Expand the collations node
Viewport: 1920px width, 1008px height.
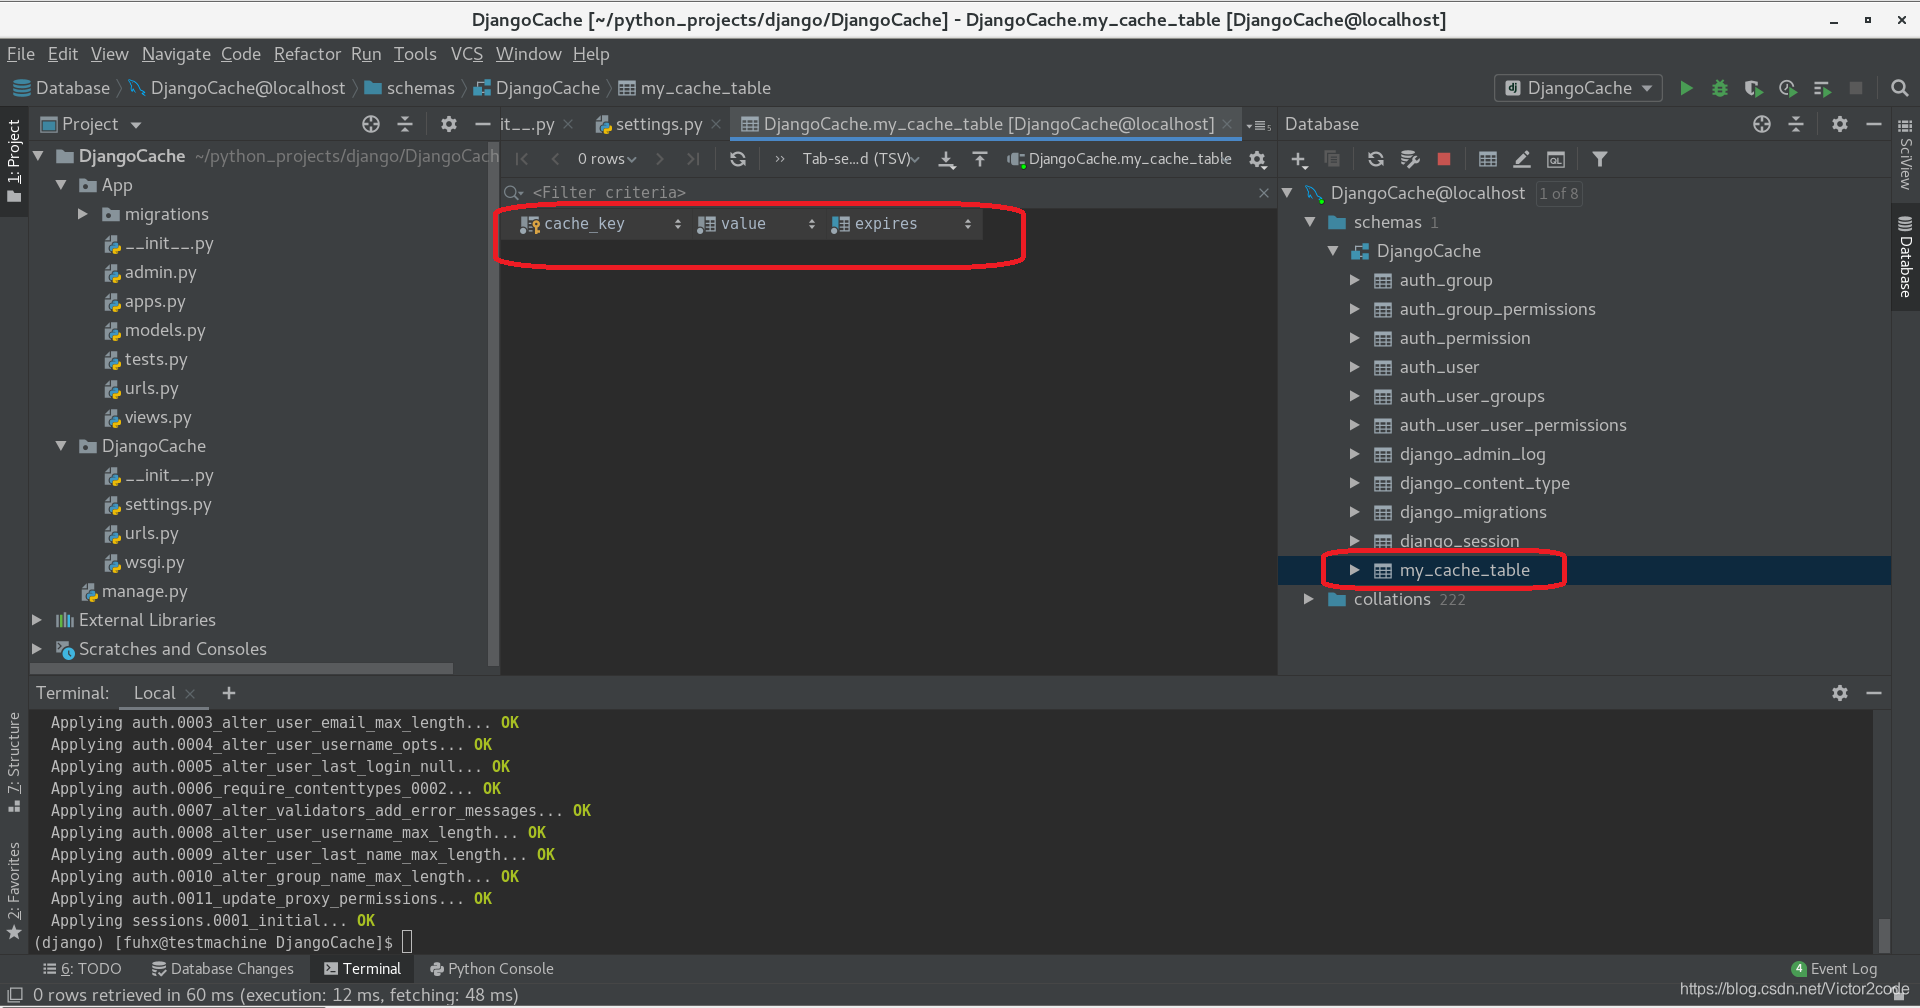point(1308,599)
